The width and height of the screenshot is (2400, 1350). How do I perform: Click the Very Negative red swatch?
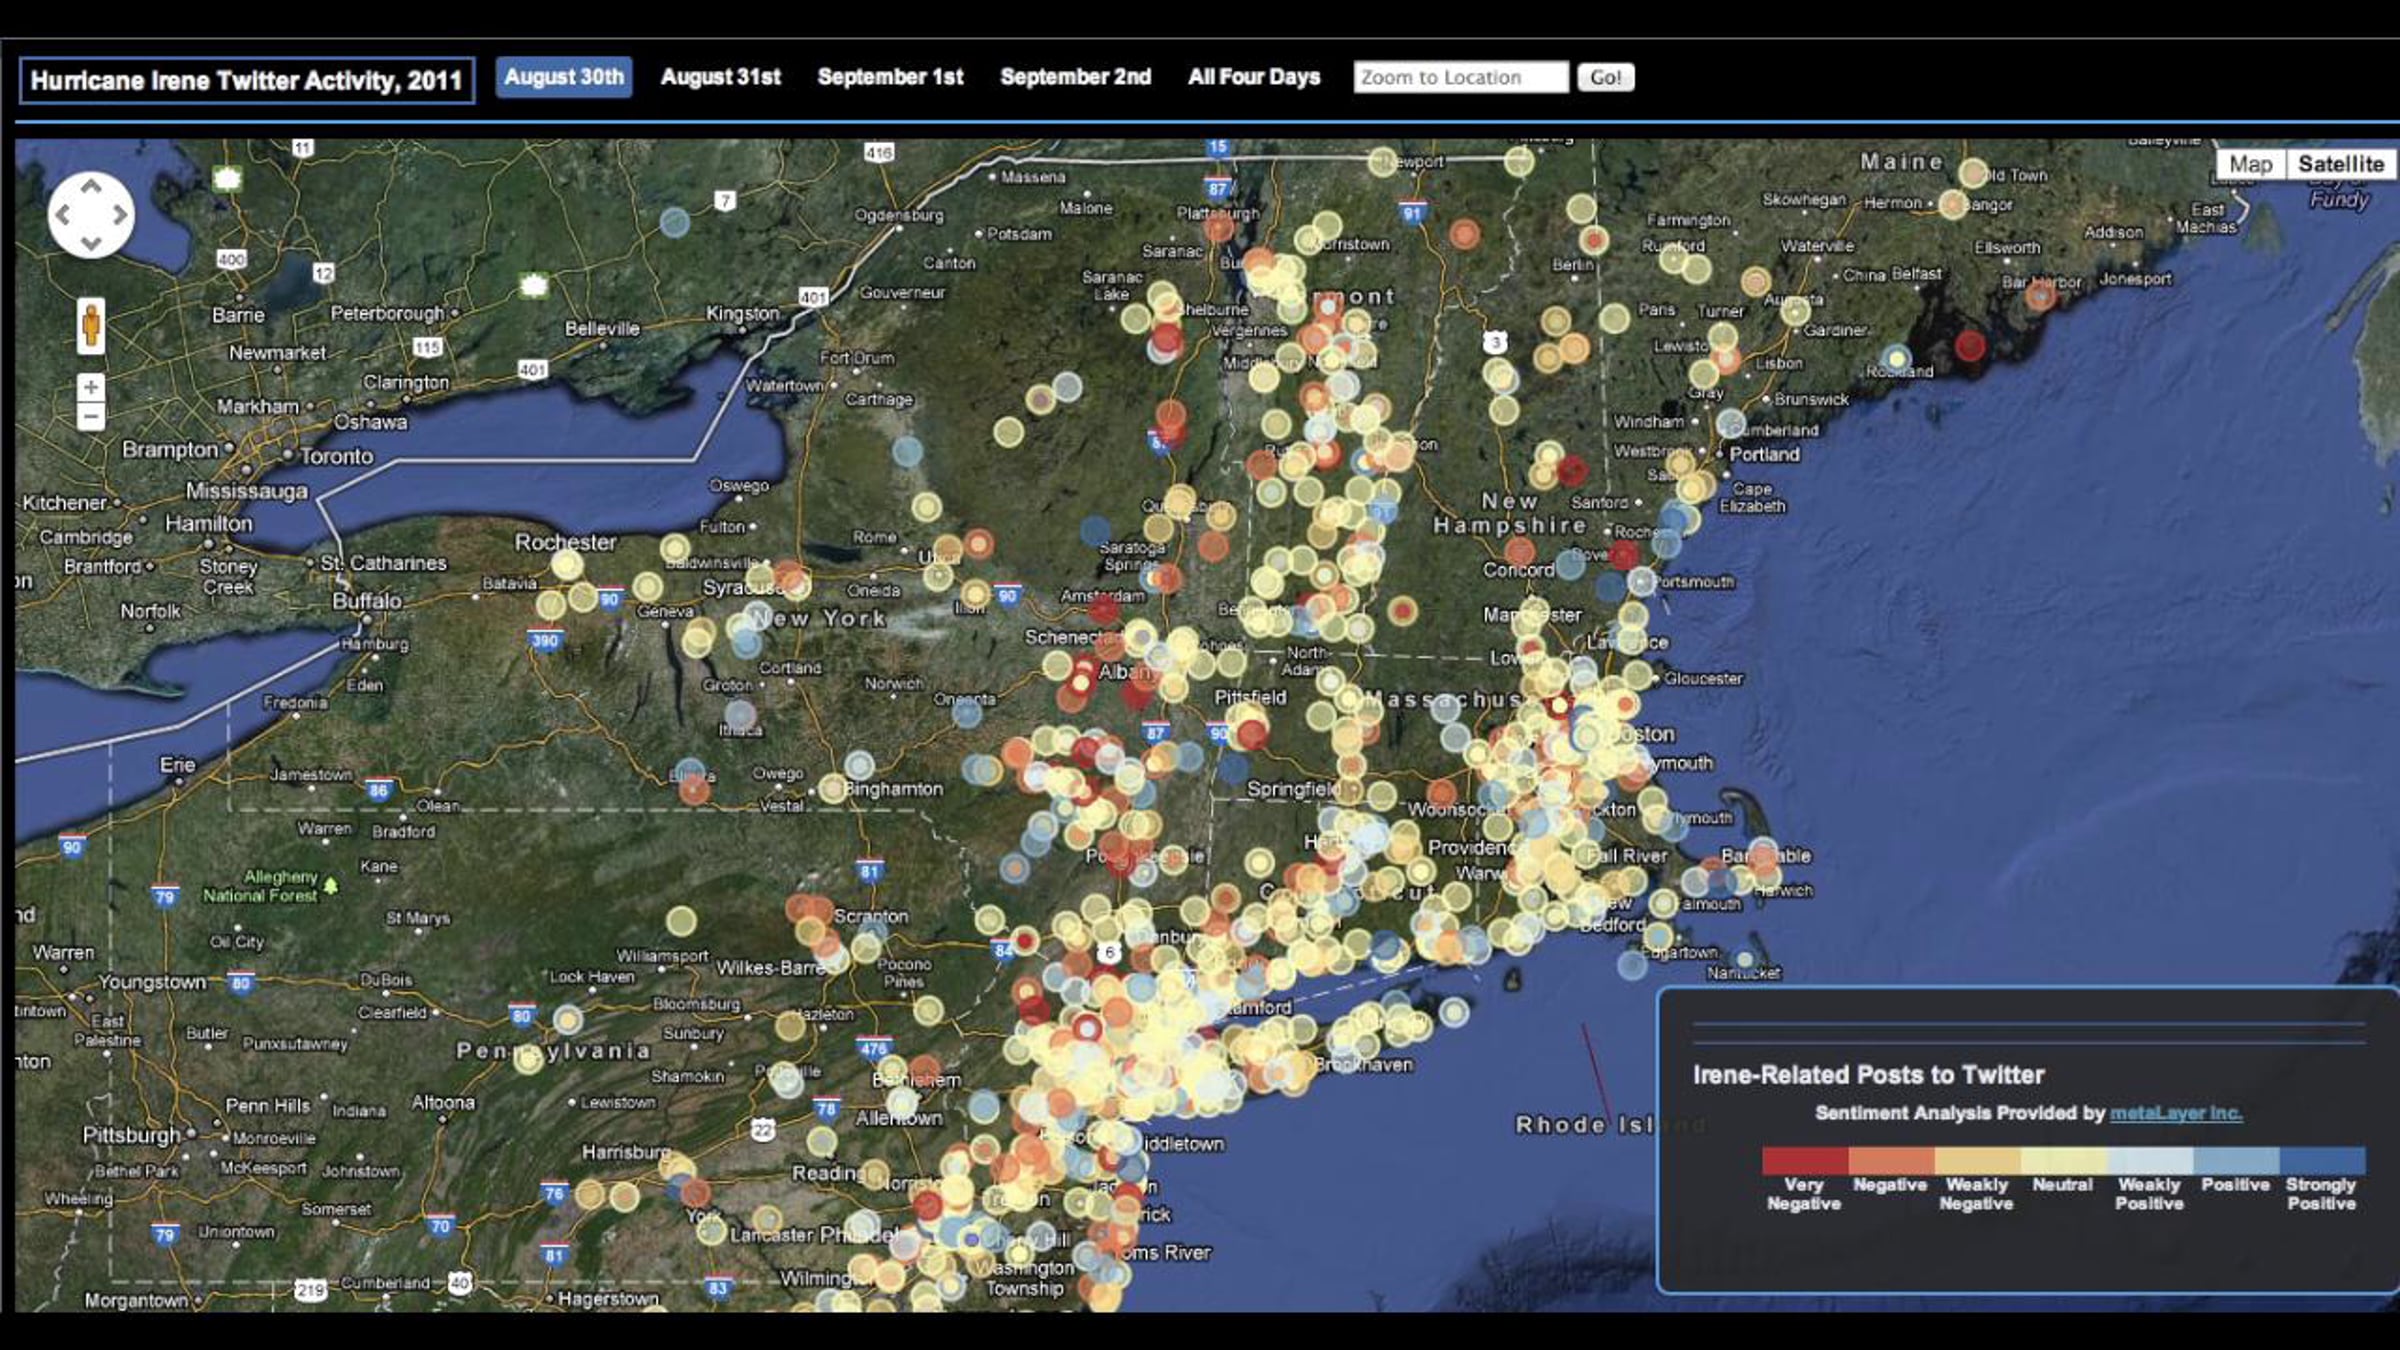1805,1160
